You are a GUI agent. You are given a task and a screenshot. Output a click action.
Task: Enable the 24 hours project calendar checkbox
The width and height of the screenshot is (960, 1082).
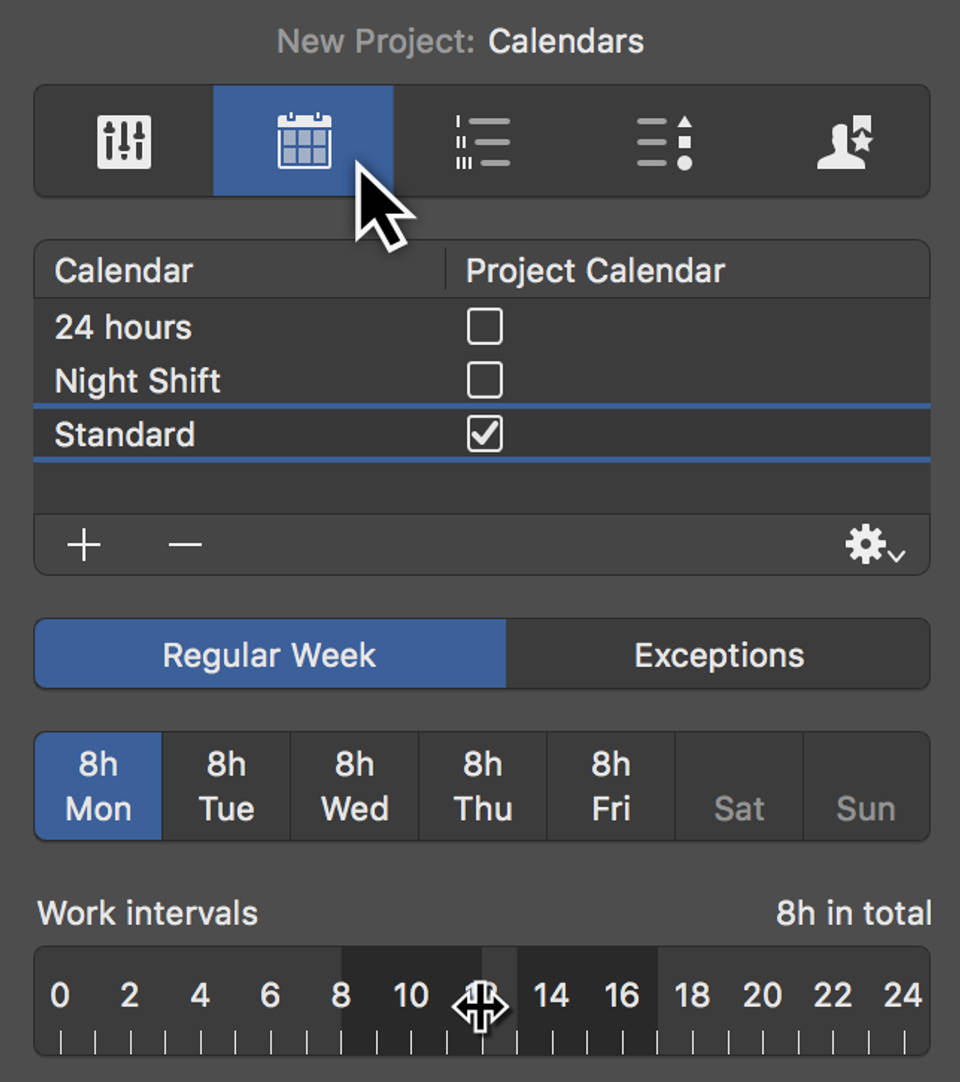pyautogui.click(x=484, y=326)
